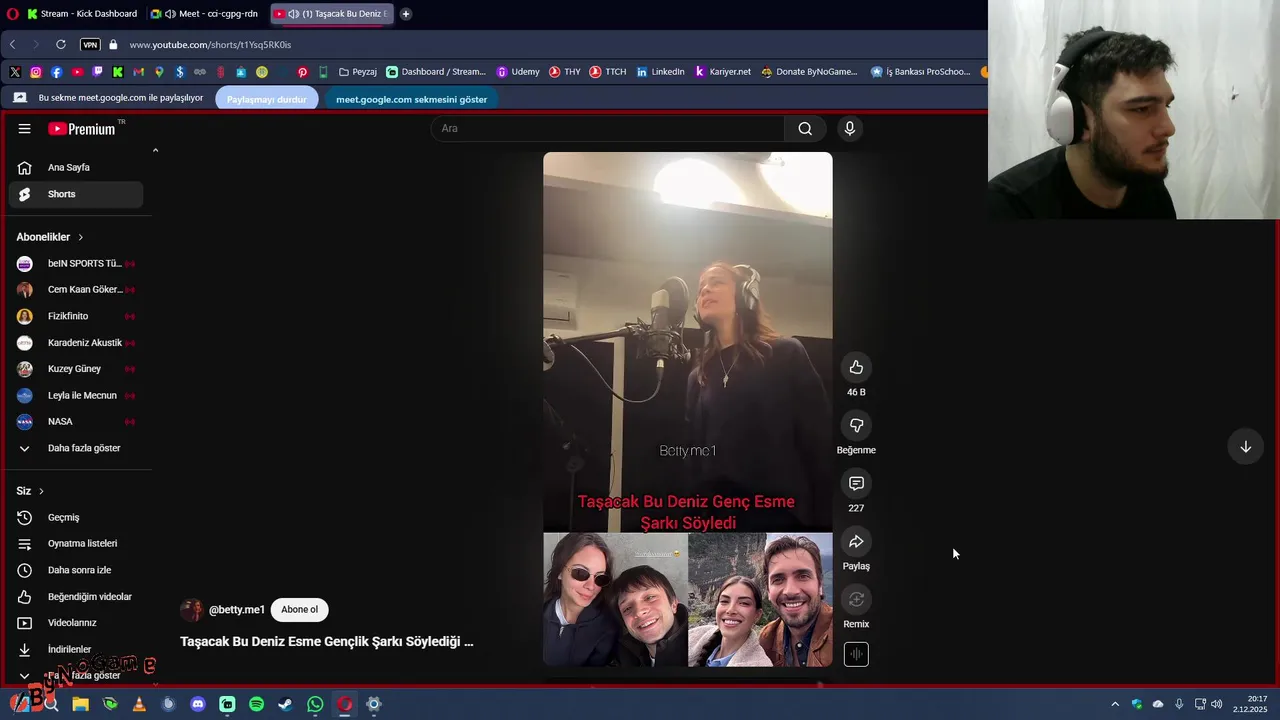Open the Kariyer.net bookmark
This screenshot has width=1280, height=720.
(x=722, y=72)
